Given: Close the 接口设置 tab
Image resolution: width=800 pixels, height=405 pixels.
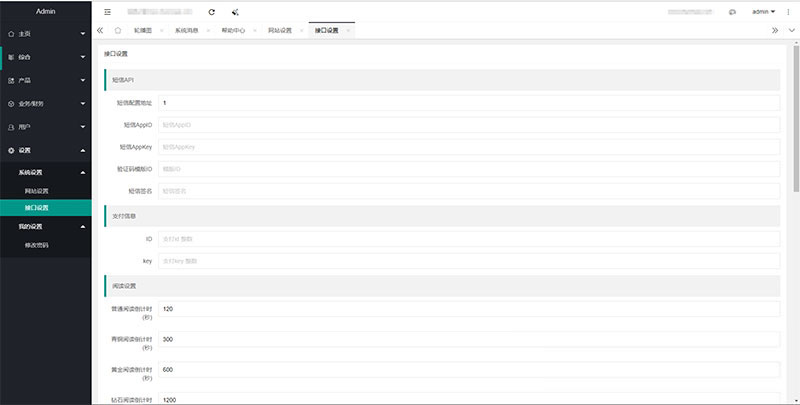Looking at the screenshot, I should 348,30.
